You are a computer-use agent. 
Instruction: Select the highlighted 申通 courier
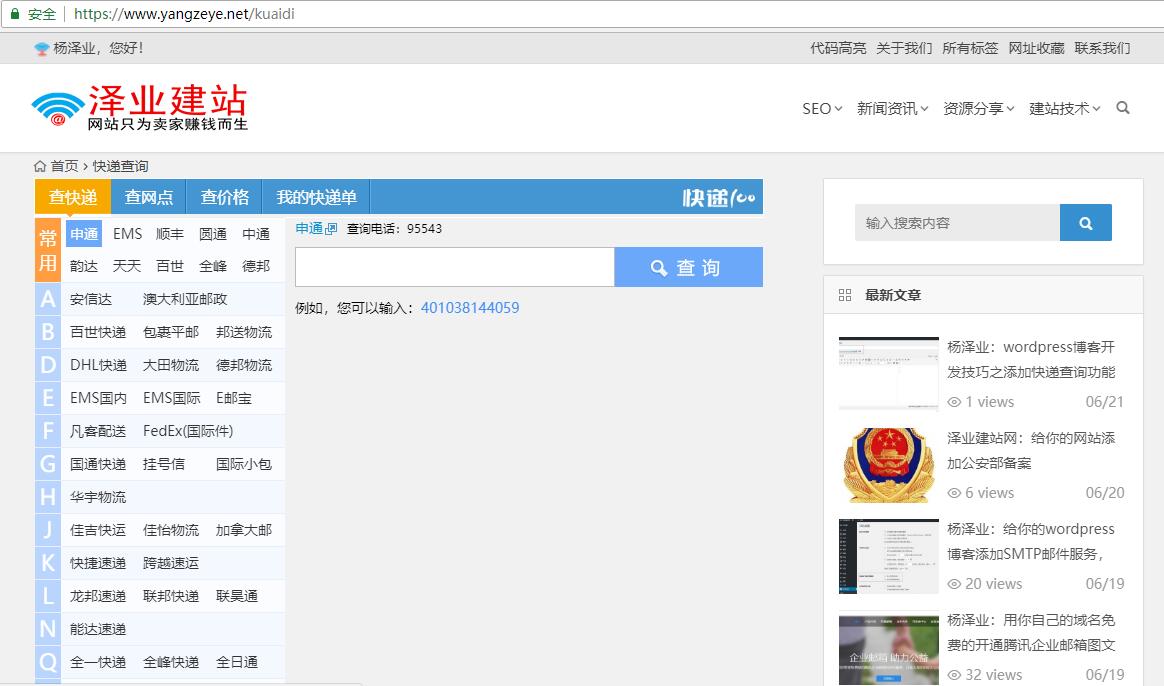[84, 234]
